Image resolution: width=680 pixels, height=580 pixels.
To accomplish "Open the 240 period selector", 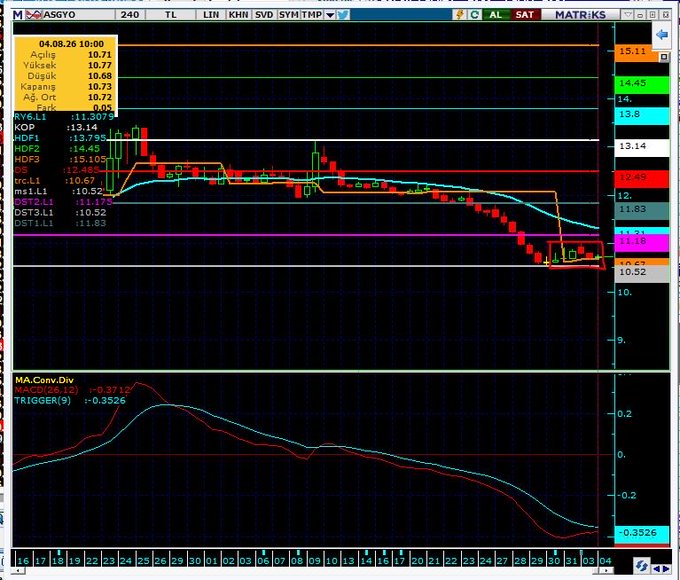I will [x=130, y=15].
